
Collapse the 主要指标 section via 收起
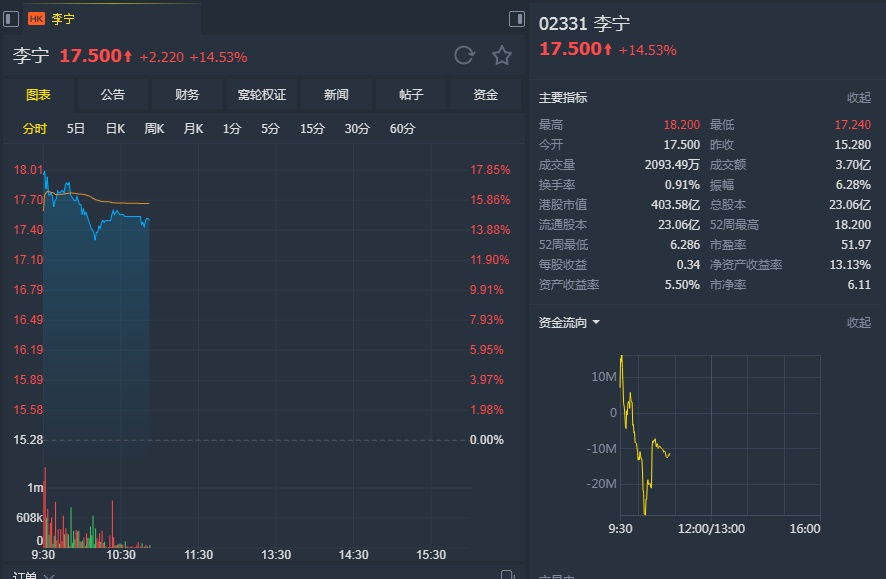858,98
